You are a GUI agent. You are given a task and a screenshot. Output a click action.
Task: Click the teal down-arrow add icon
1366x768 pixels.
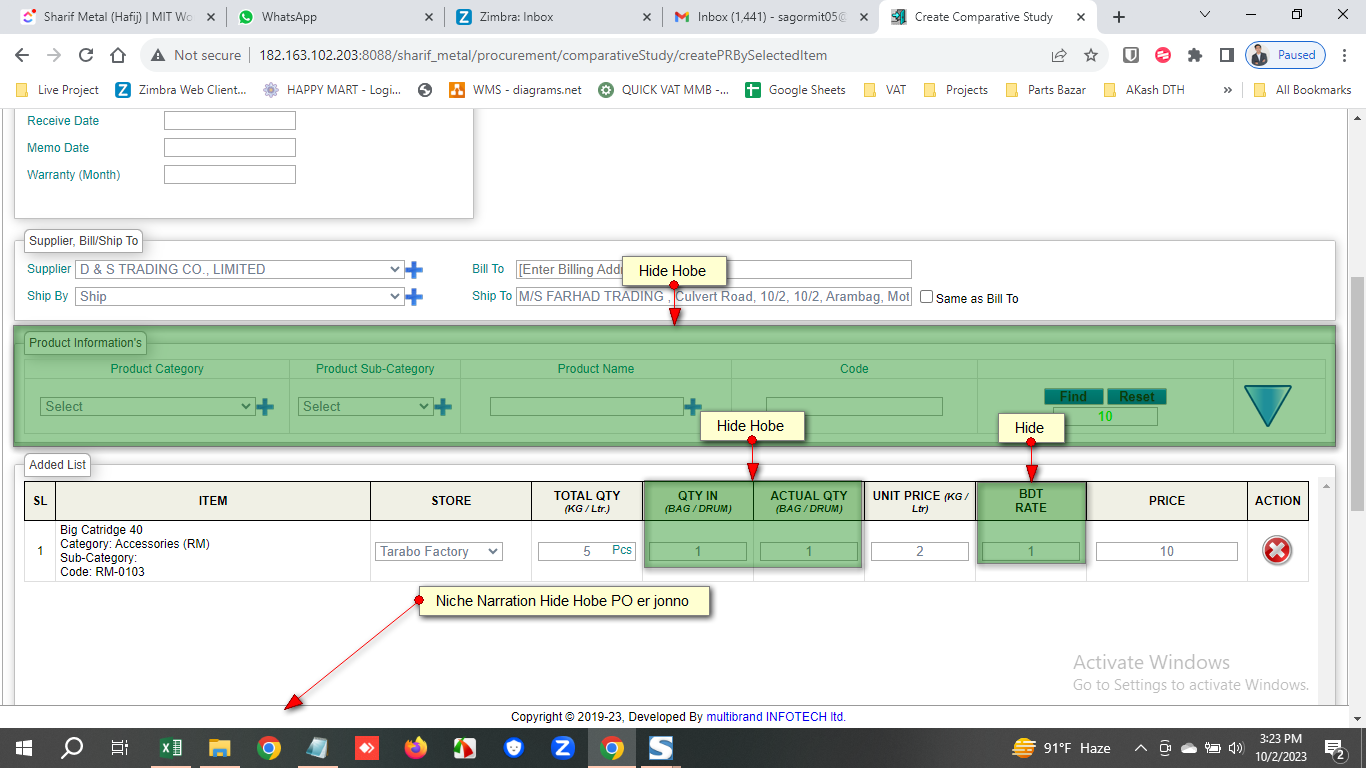(x=1267, y=405)
